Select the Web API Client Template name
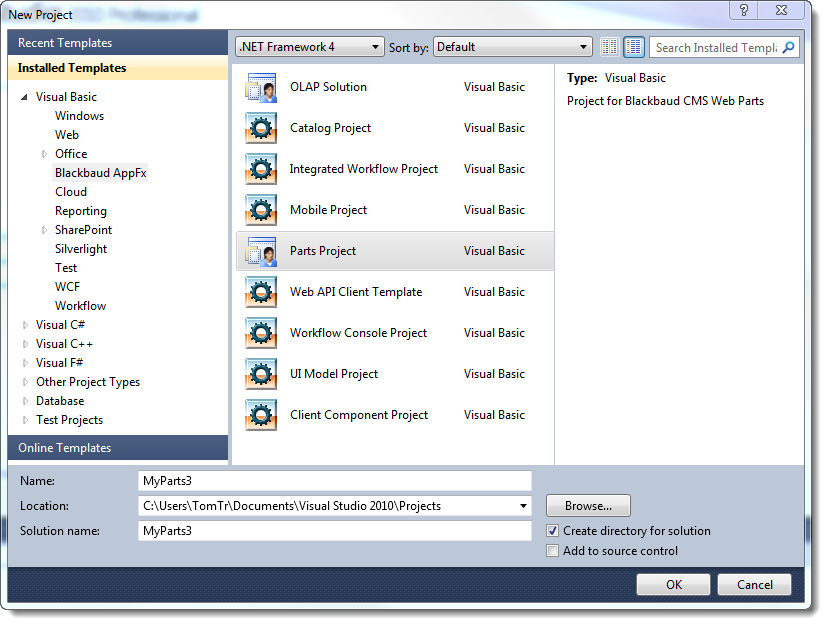This screenshot has width=827, height=625. coord(356,292)
